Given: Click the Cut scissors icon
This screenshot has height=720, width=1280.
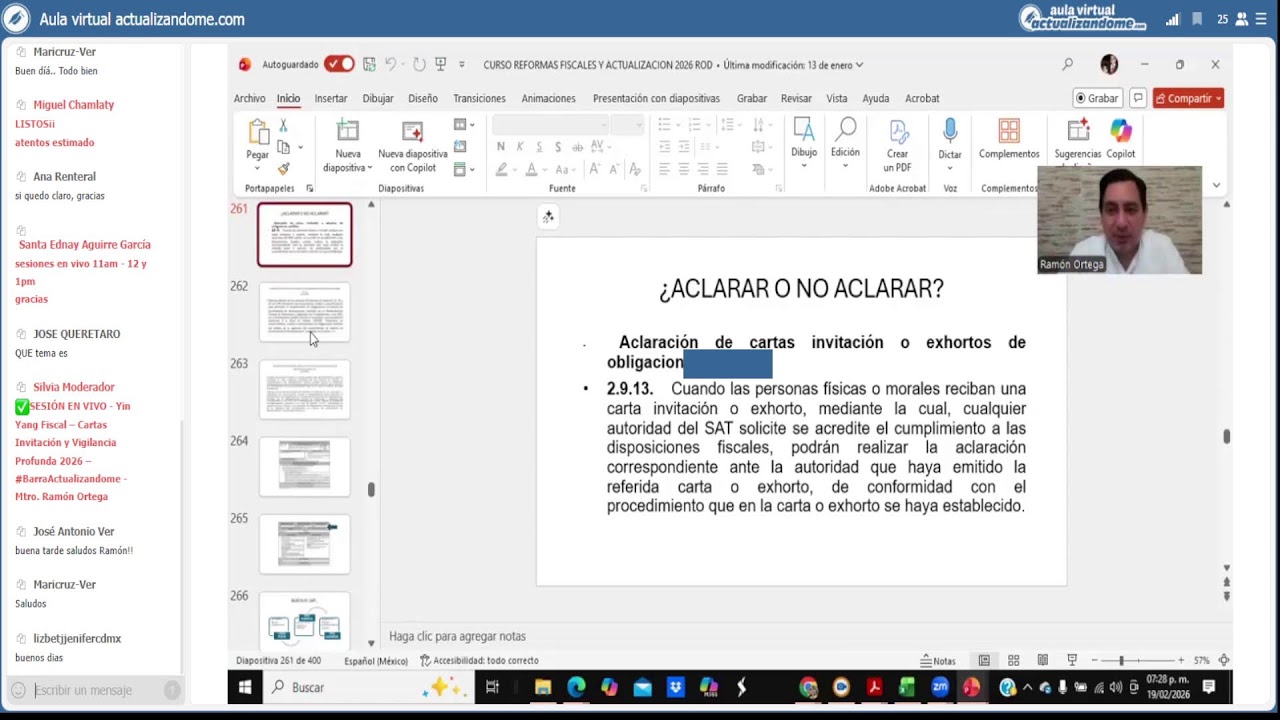Looking at the screenshot, I should tap(283, 125).
